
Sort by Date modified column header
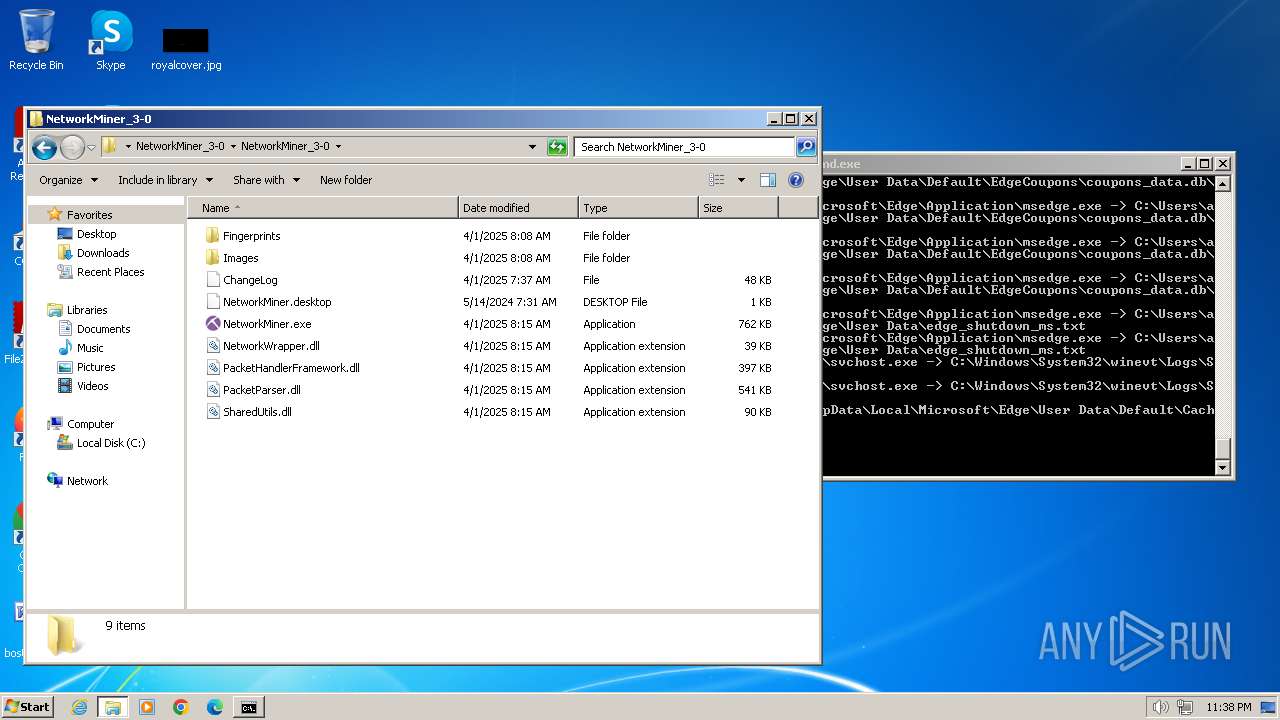coord(518,208)
